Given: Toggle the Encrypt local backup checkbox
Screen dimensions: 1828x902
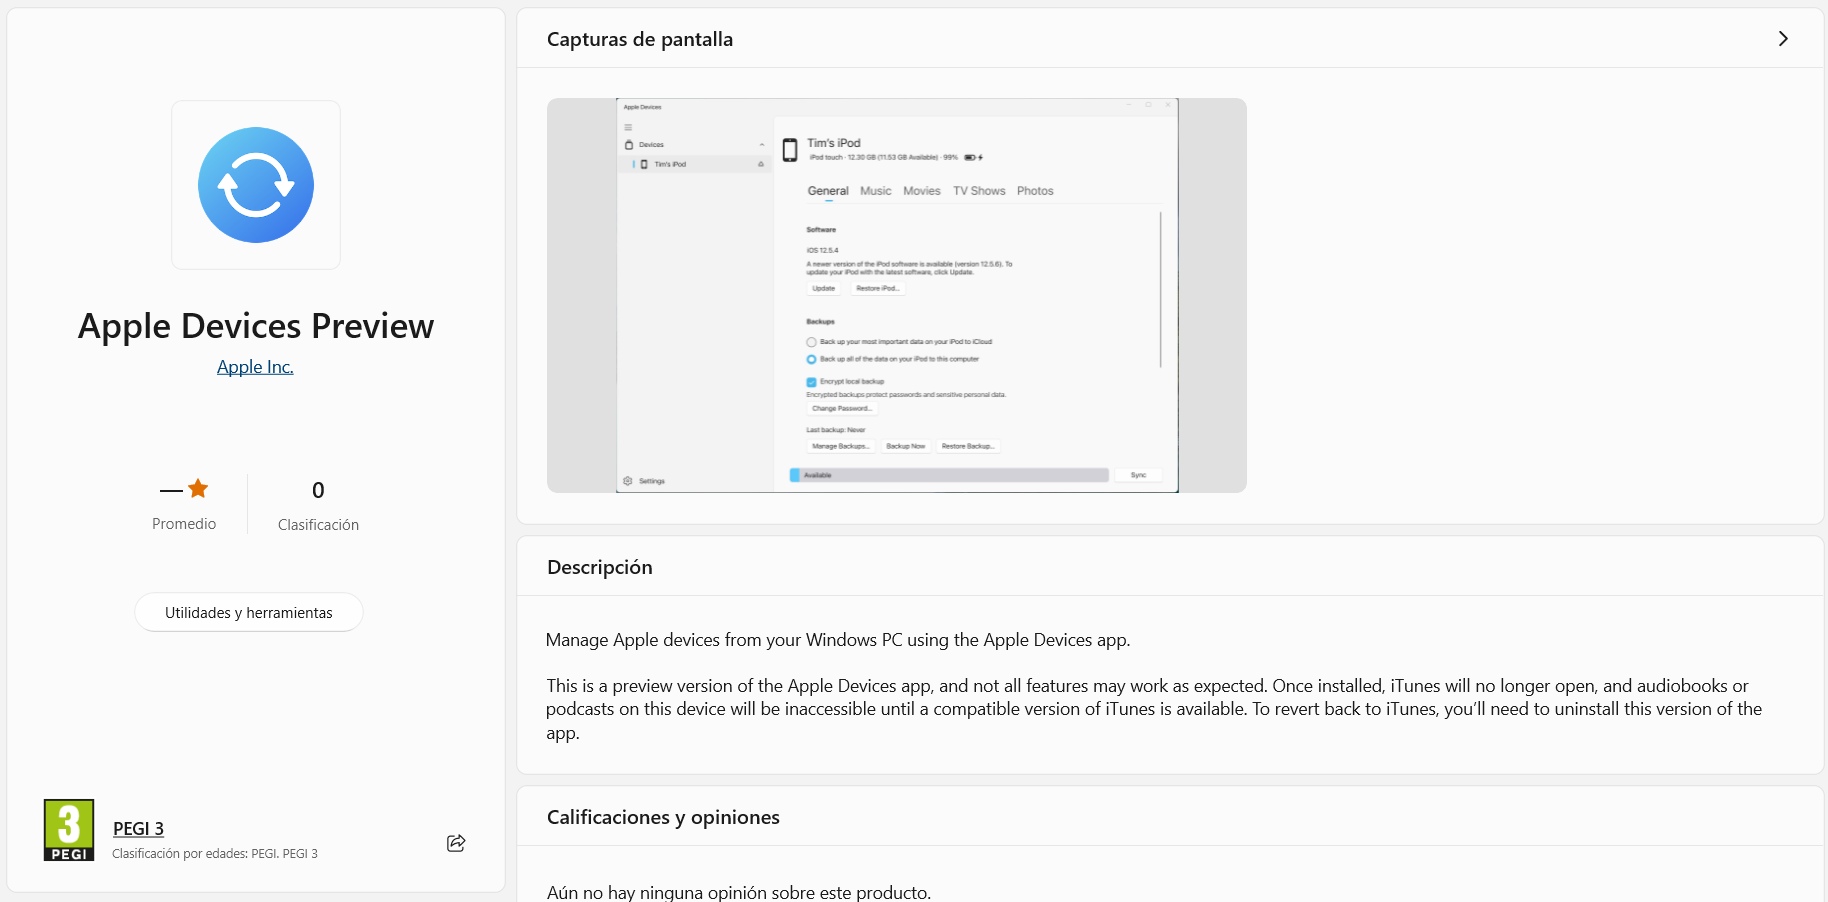Looking at the screenshot, I should pyautogui.click(x=811, y=382).
